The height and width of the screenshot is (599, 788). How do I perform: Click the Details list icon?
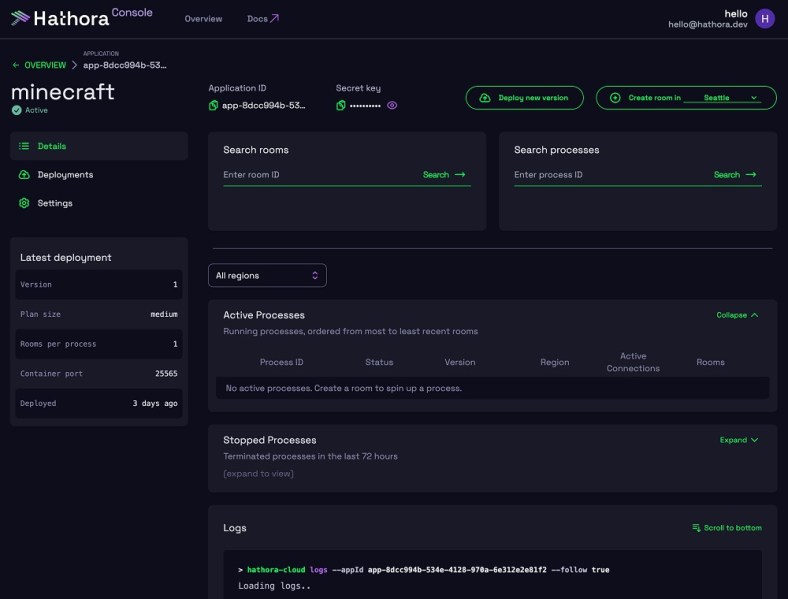point(24,146)
